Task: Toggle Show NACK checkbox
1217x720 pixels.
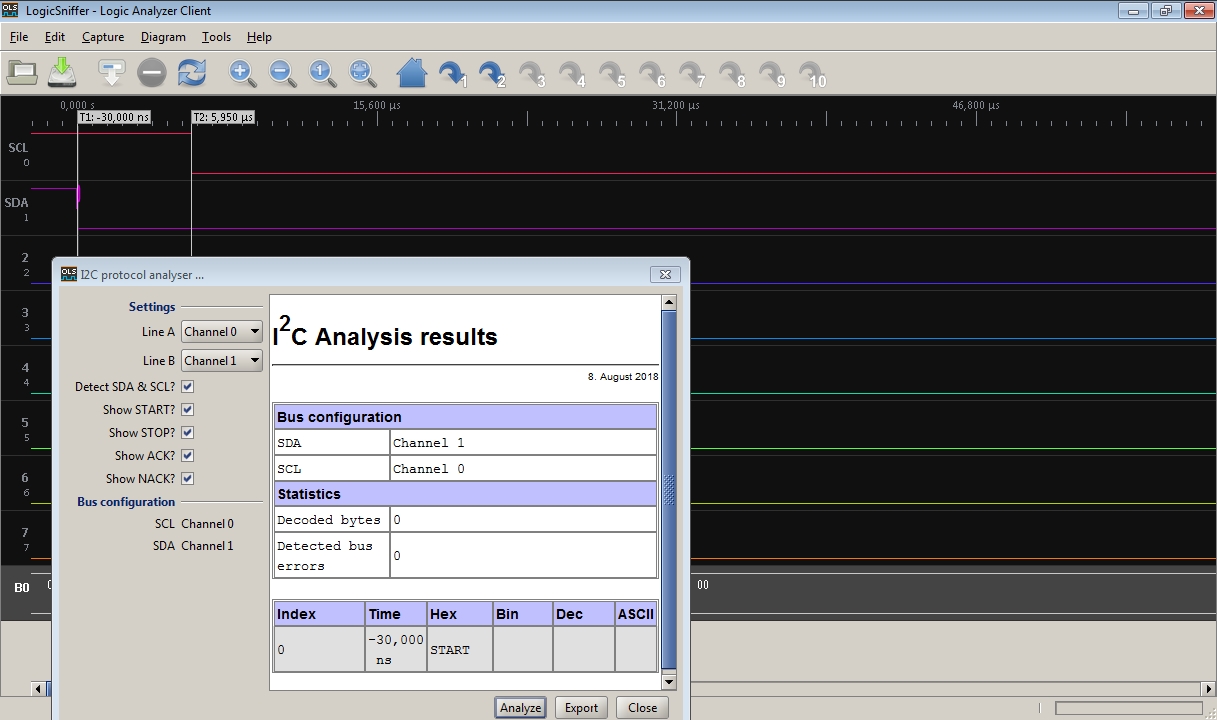Action: [x=188, y=478]
